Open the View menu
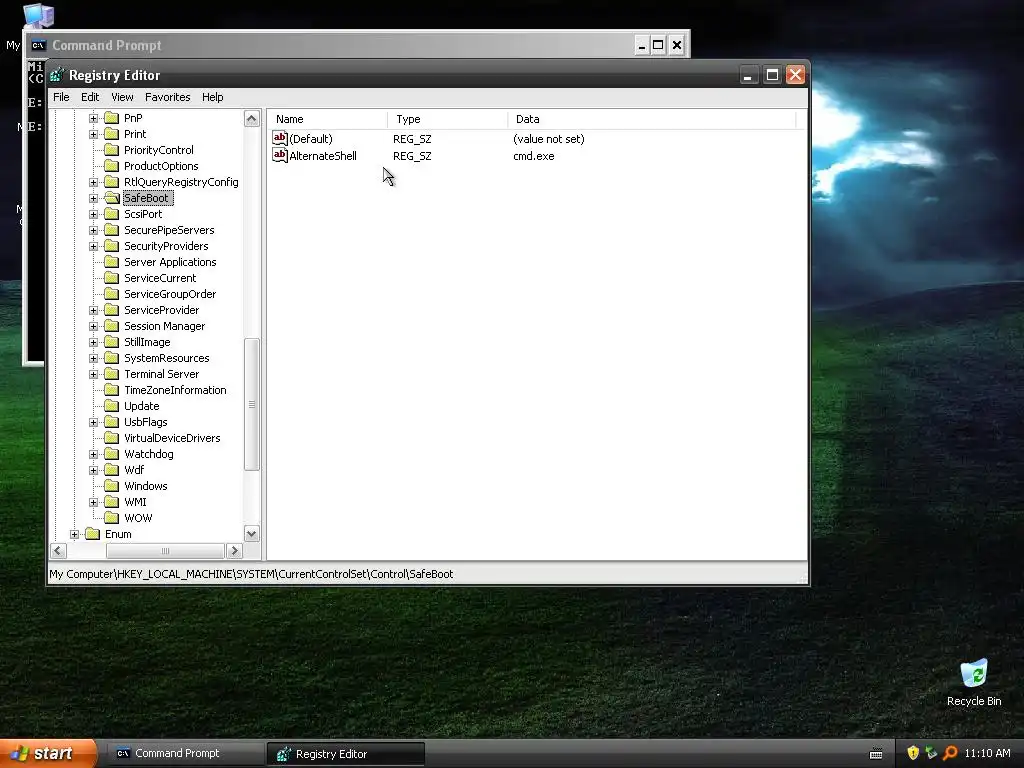1024x768 pixels. point(122,97)
